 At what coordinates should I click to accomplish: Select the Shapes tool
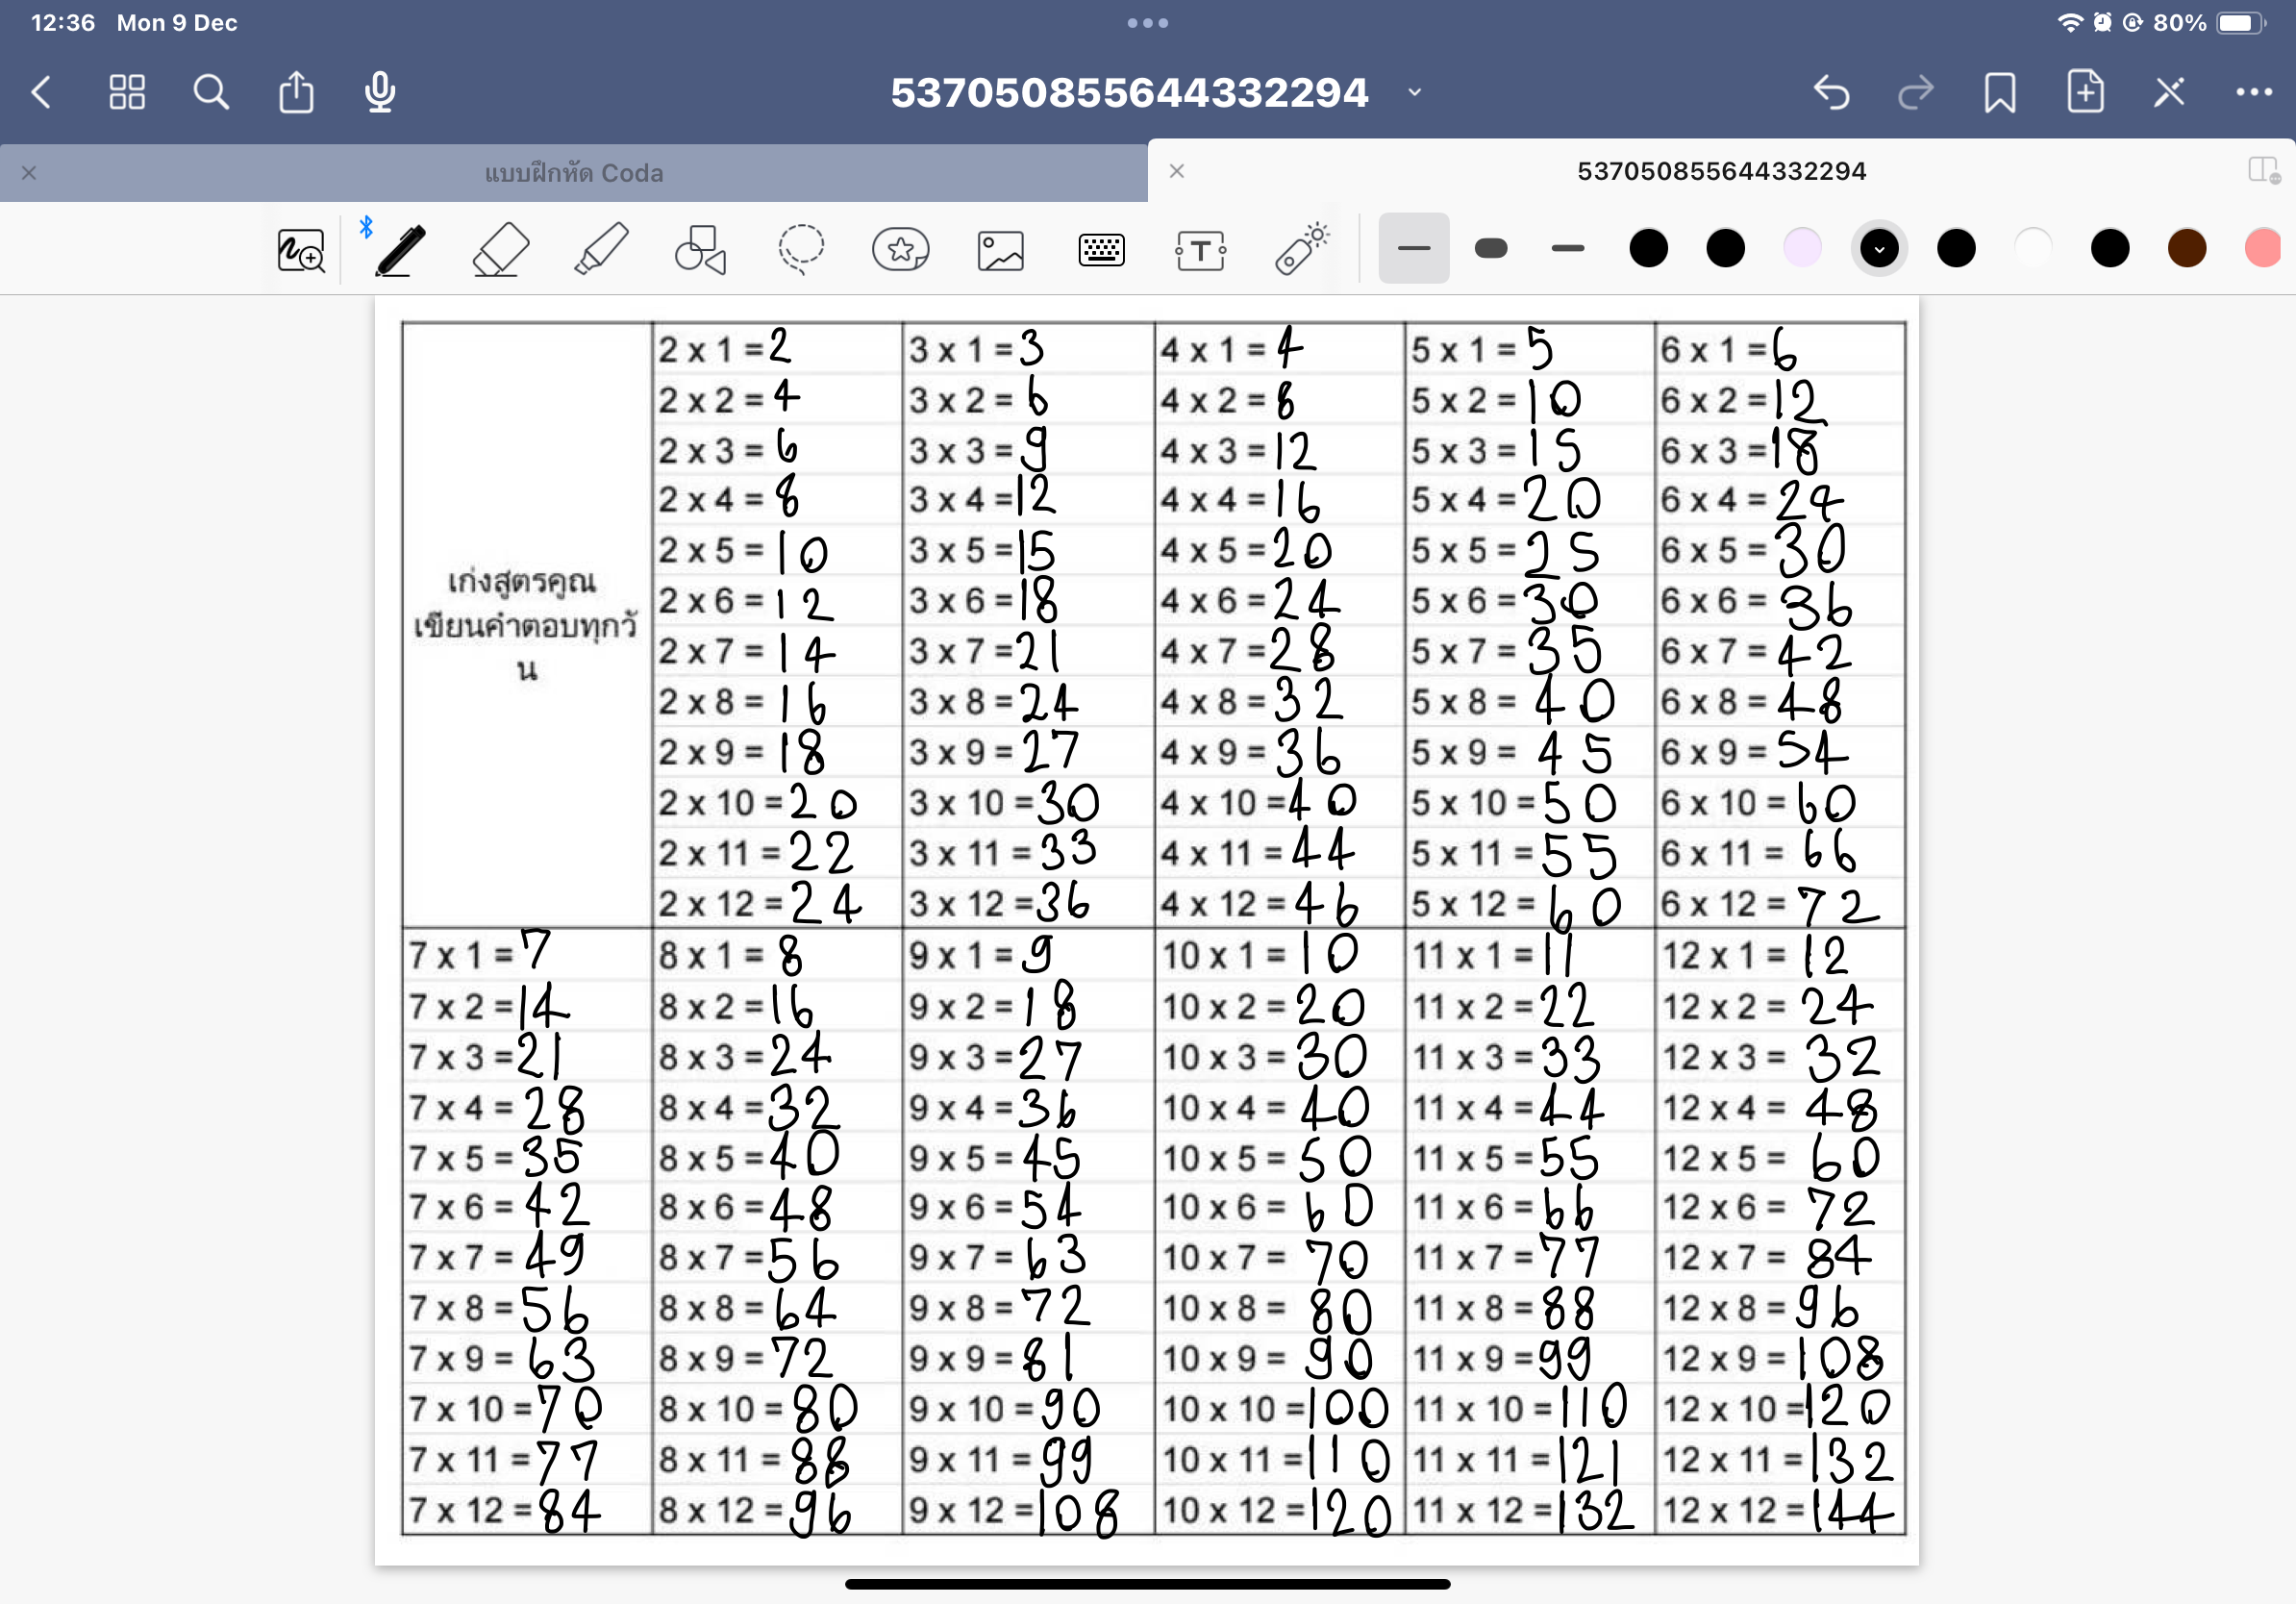[700, 249]
